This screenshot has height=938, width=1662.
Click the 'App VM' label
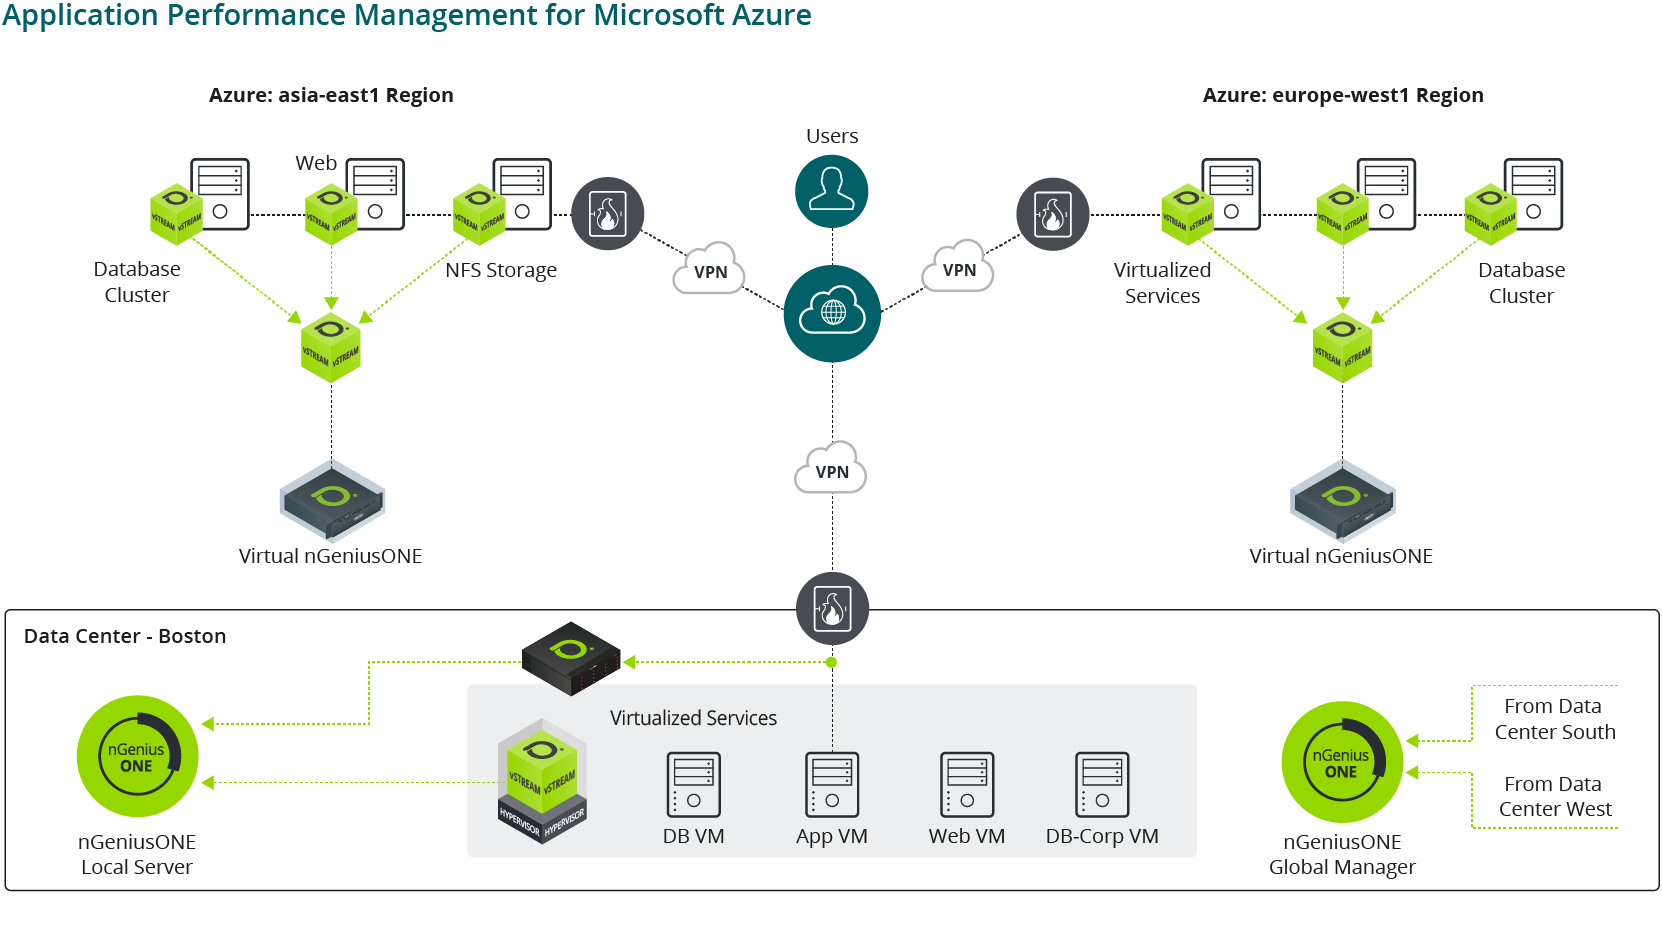(832, 837)
